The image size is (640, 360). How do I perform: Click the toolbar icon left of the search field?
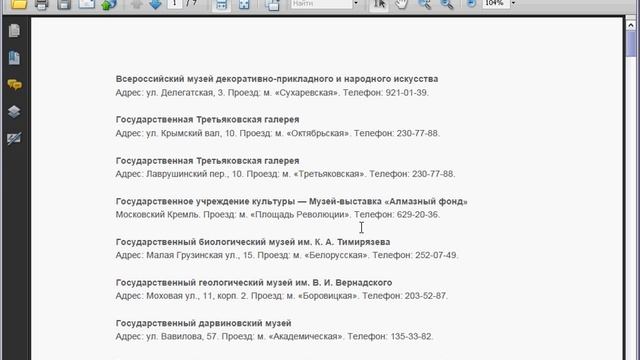pos(272,4)
